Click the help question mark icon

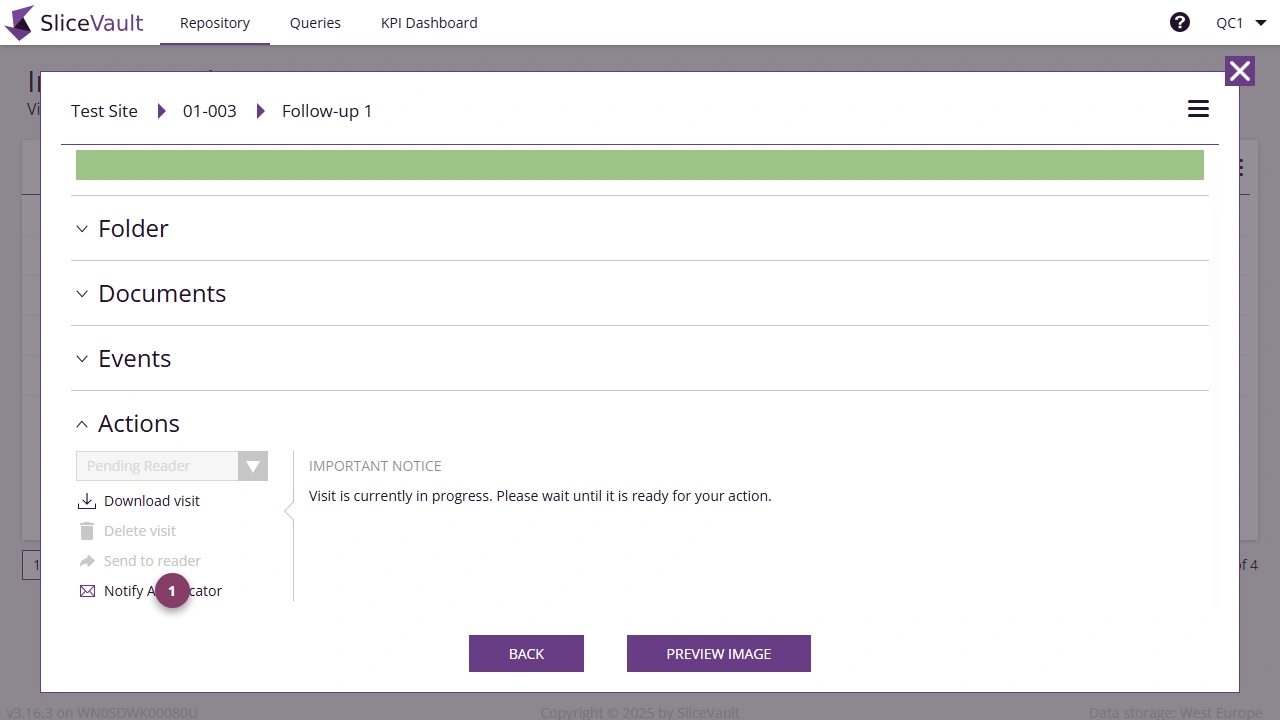click(x=1180, y=21)
